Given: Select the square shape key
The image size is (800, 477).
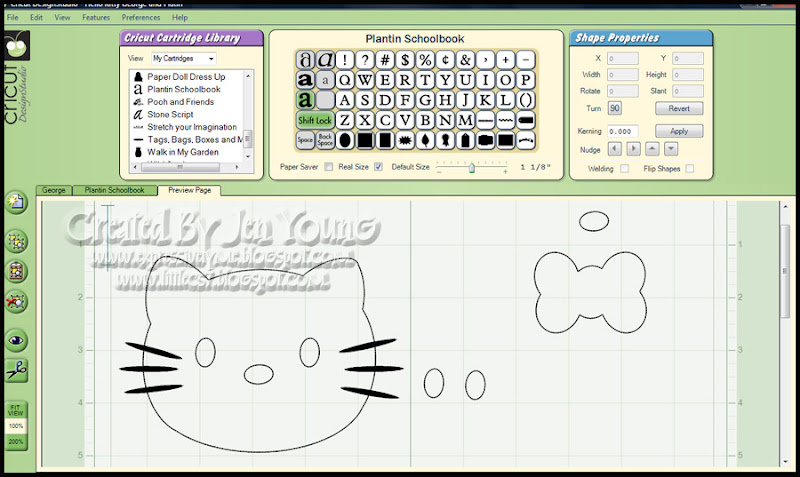Looking at the screenshot, I should point(365,140).
